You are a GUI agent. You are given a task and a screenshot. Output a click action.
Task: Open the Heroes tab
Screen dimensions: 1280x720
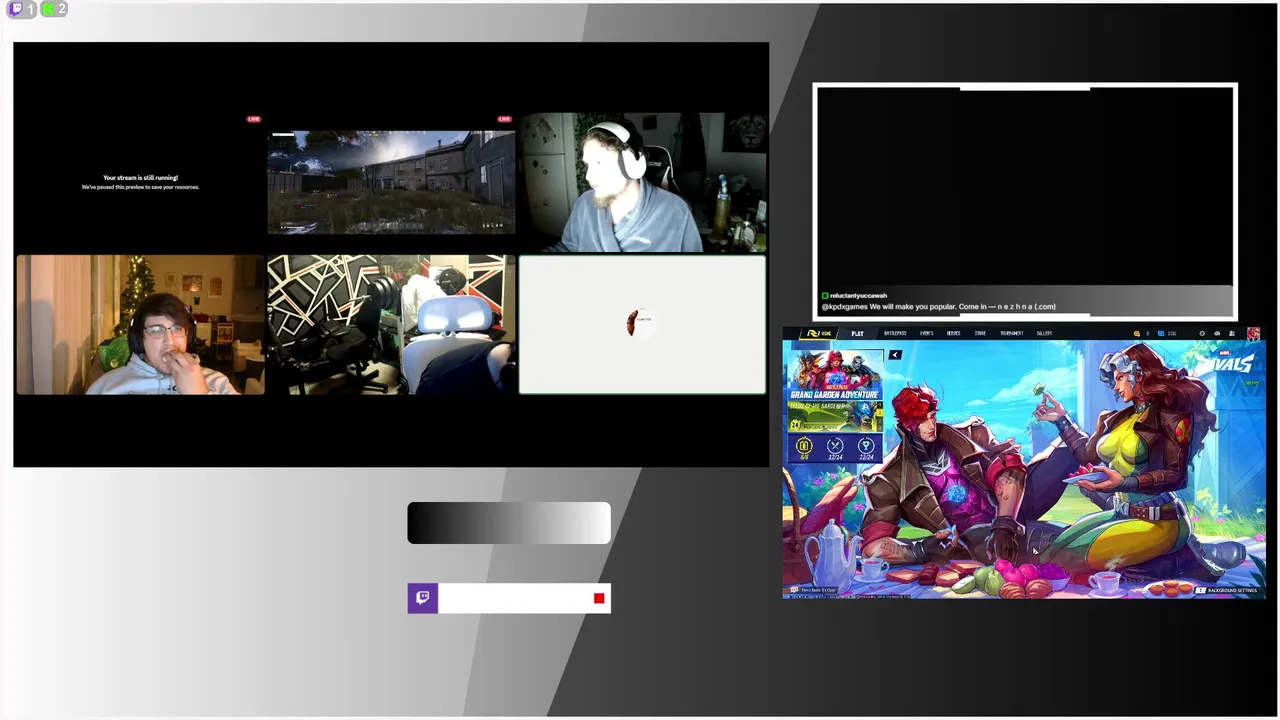[954, 333]
